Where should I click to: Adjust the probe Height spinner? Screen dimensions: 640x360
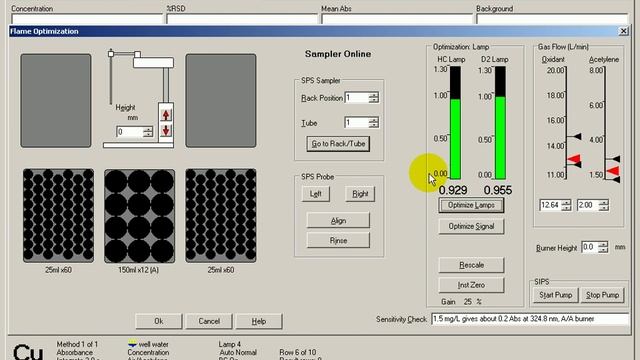click(148, 132)
